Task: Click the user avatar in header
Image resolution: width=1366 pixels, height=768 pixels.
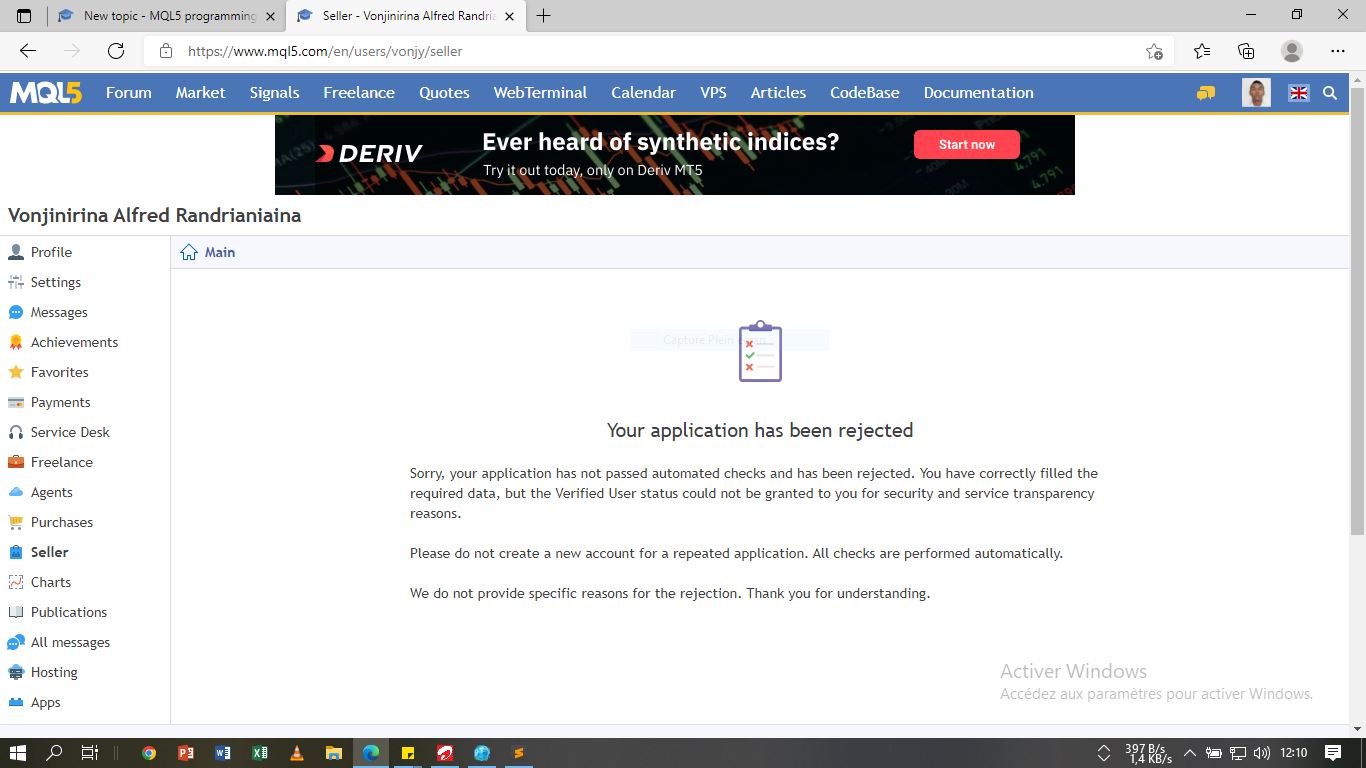Action: tap(1256, 93)
